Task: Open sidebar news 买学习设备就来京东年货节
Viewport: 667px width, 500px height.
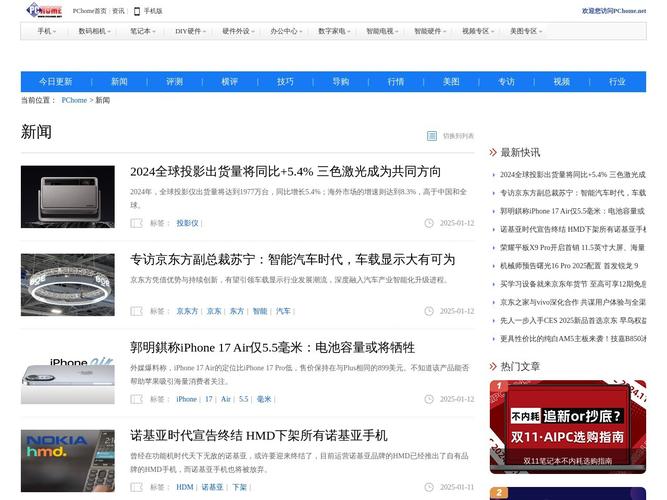Action: pyautogui.click(x=573, y=284)
